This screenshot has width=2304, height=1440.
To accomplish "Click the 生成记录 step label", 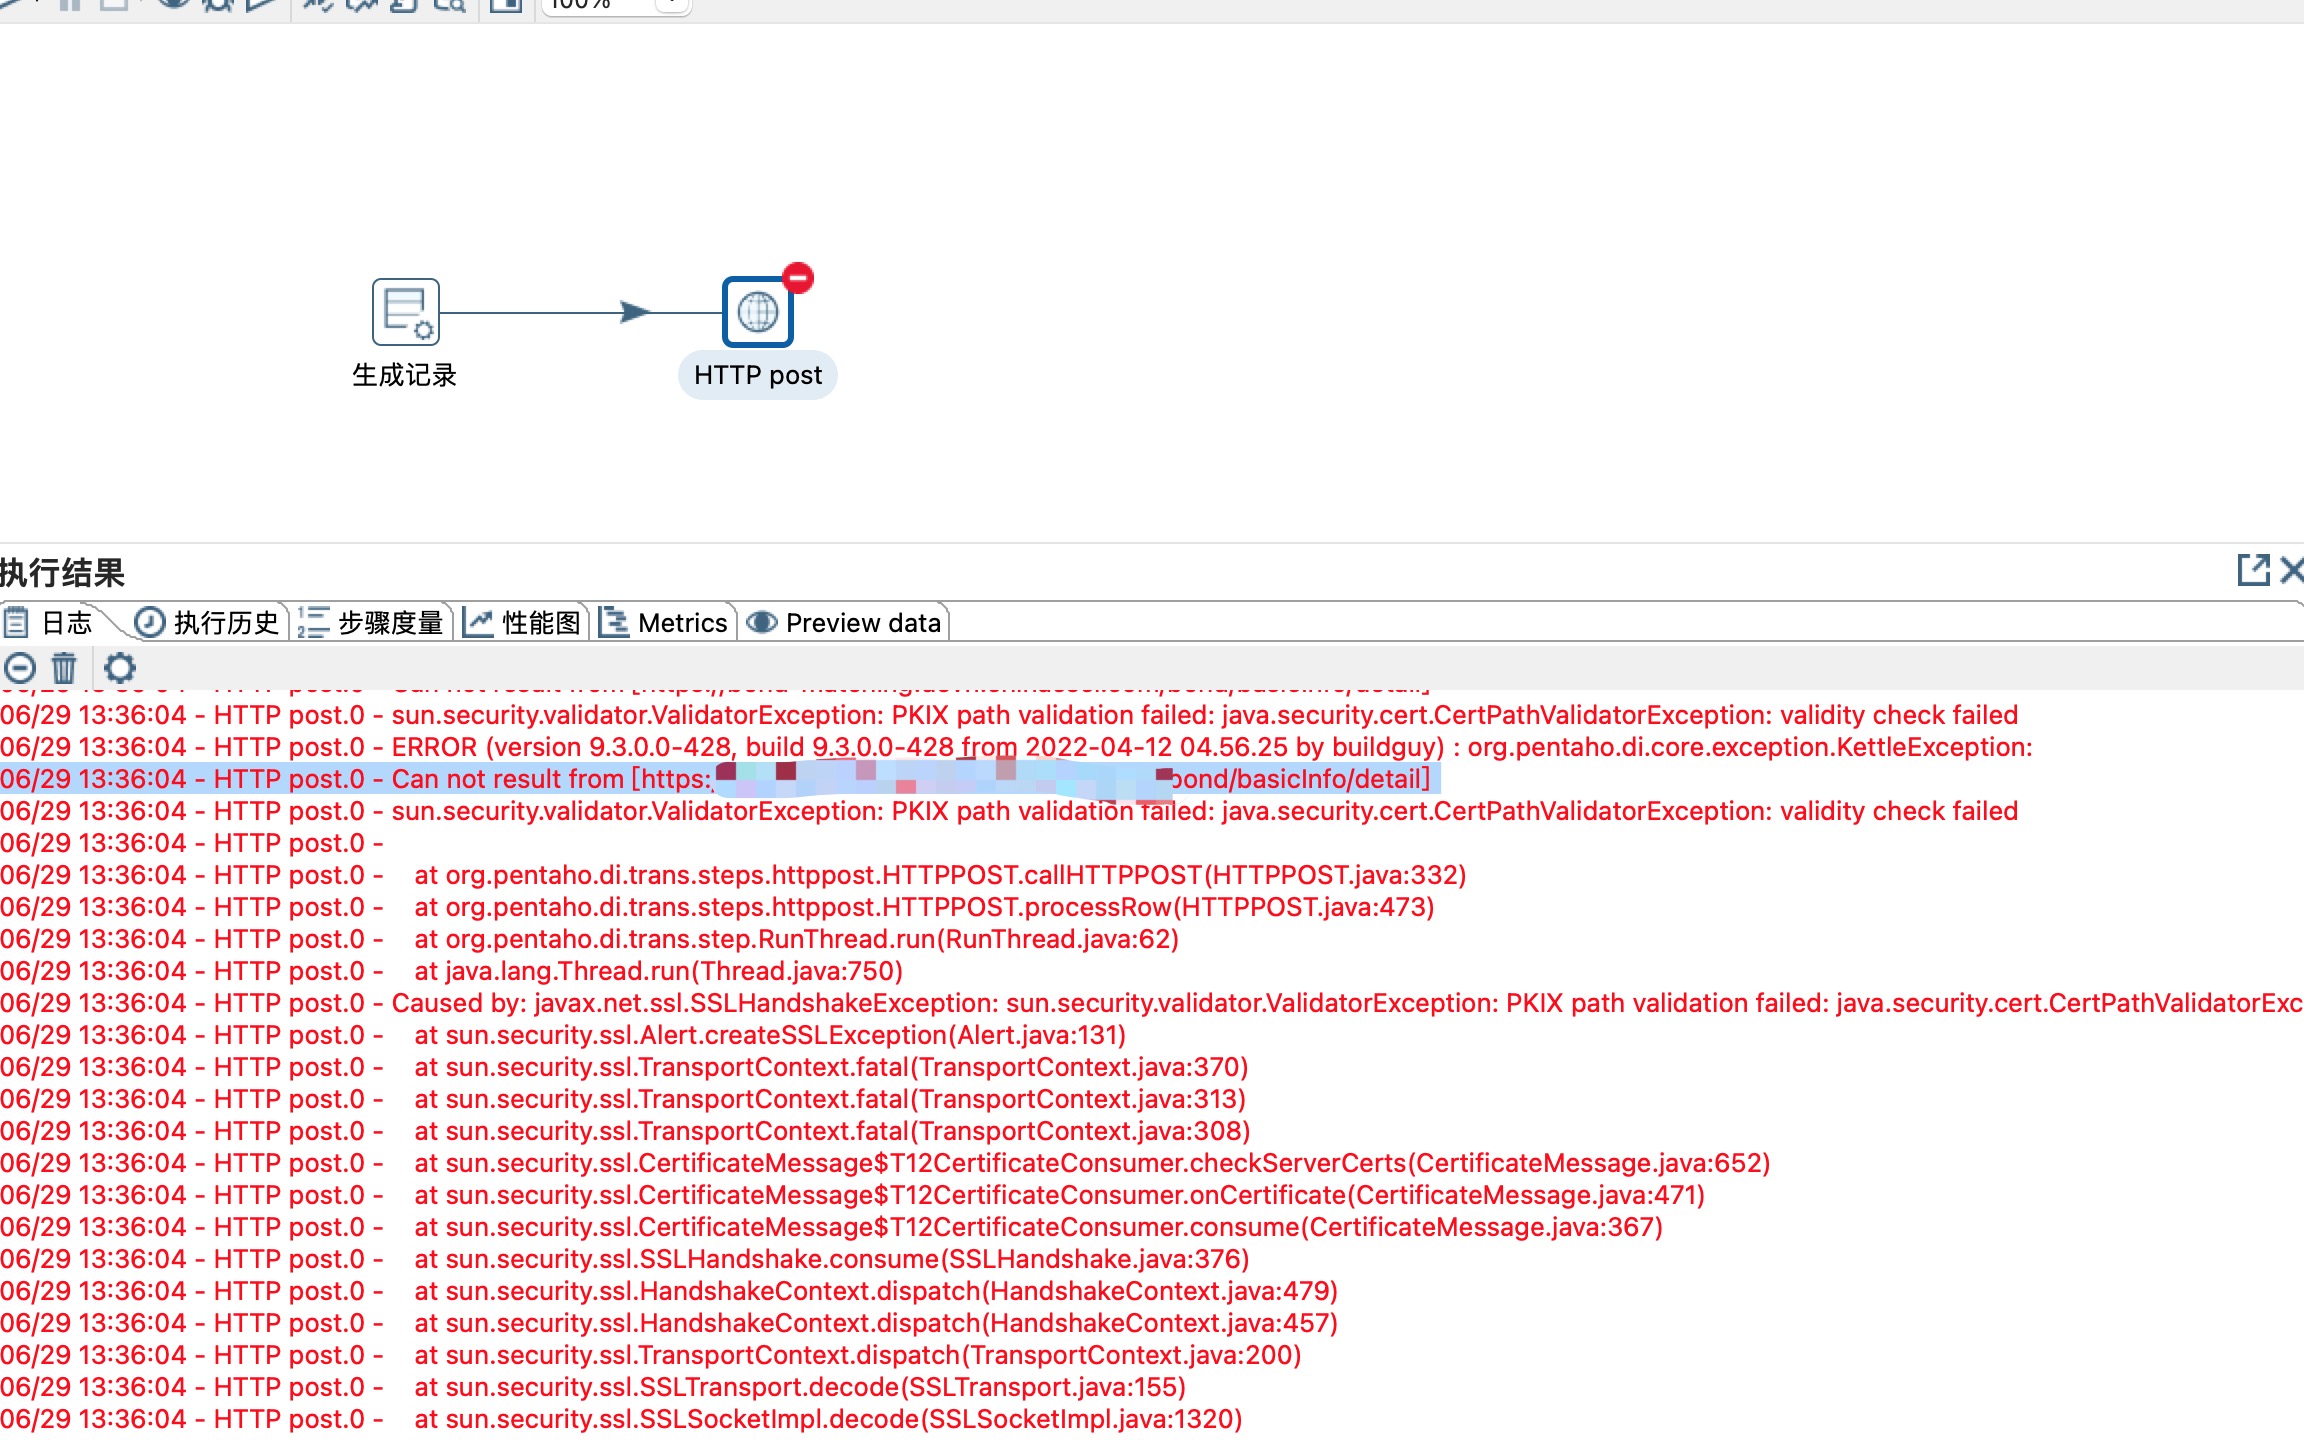I will [x=404, y=375].
